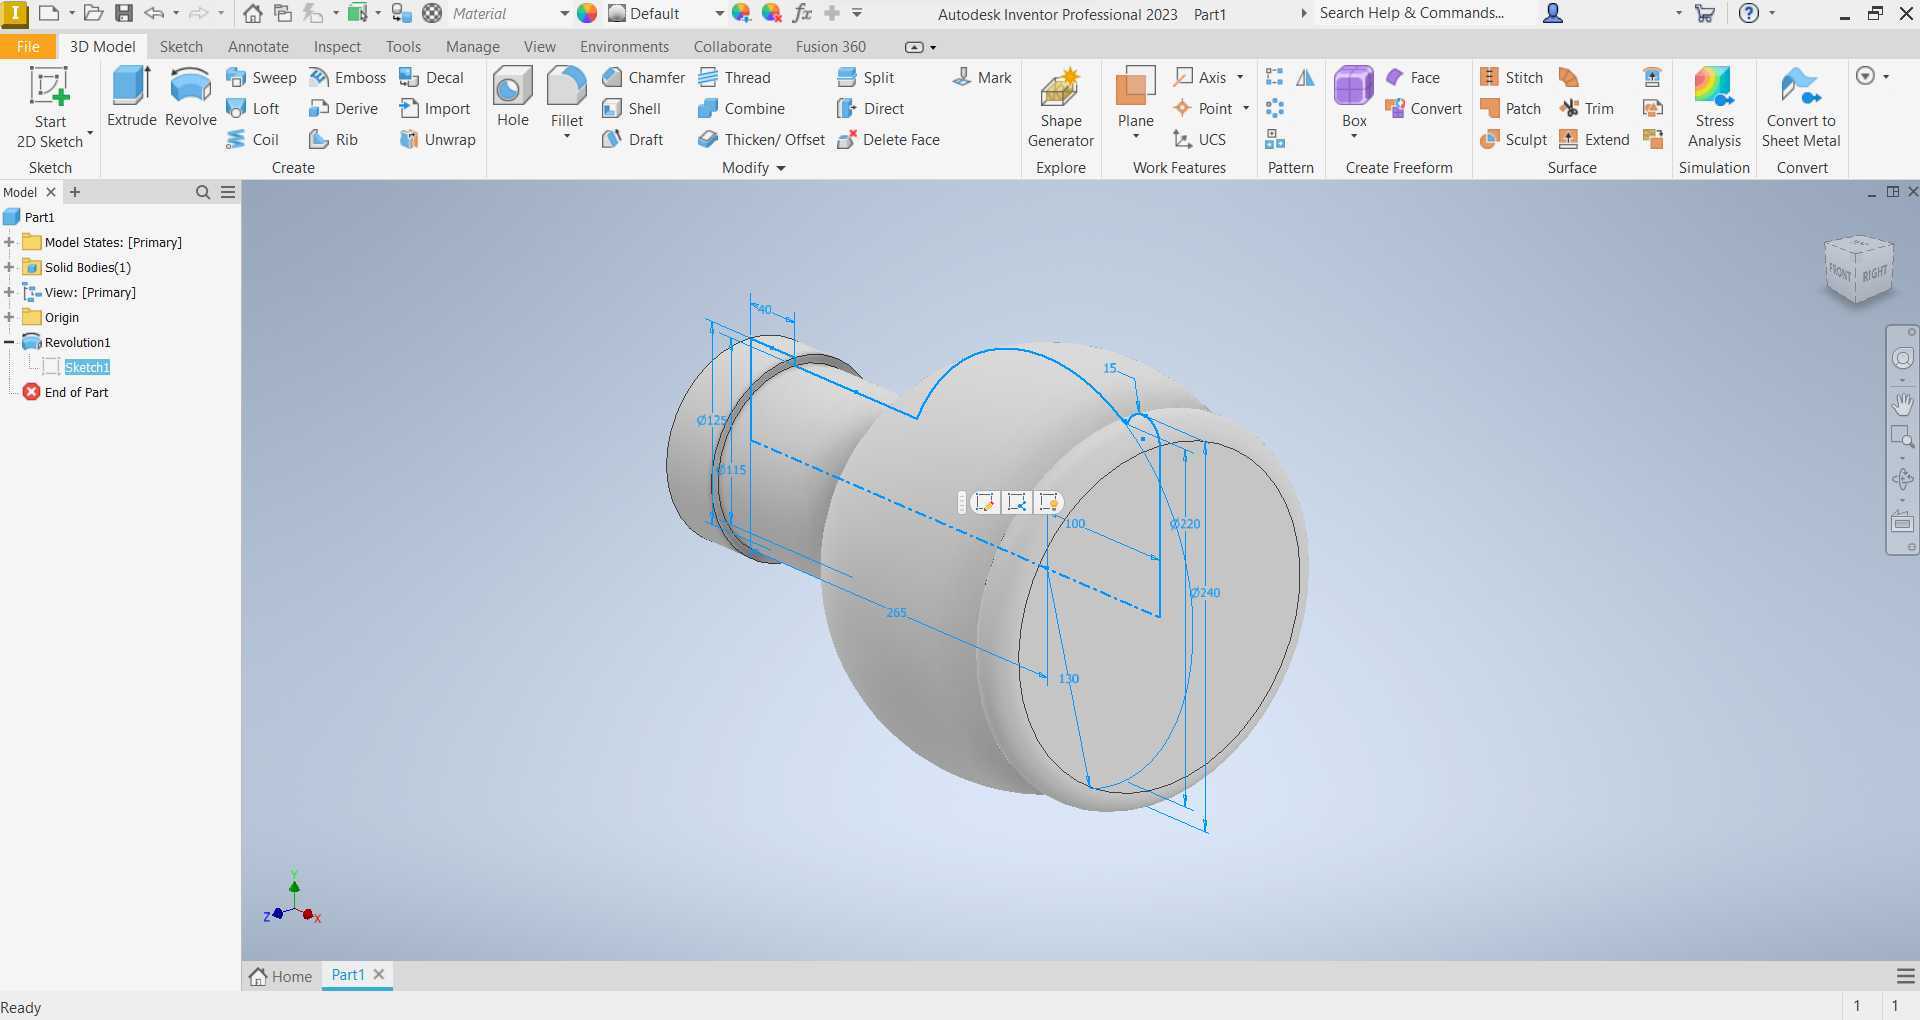Choose the Sweep command
The image size is (1920, 1020).
pyautogui.click(x=261, y=77)
